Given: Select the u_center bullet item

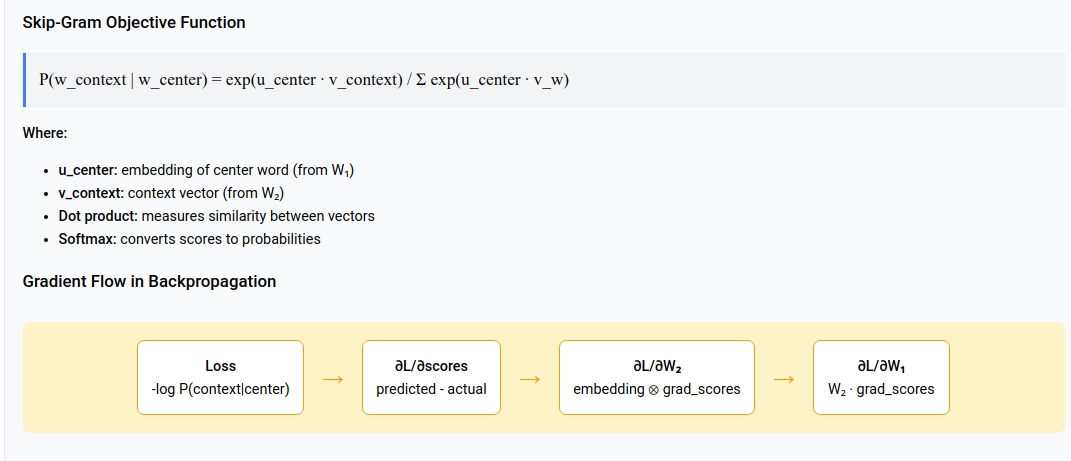Looking at the screenshot, I should coord(206,170).
